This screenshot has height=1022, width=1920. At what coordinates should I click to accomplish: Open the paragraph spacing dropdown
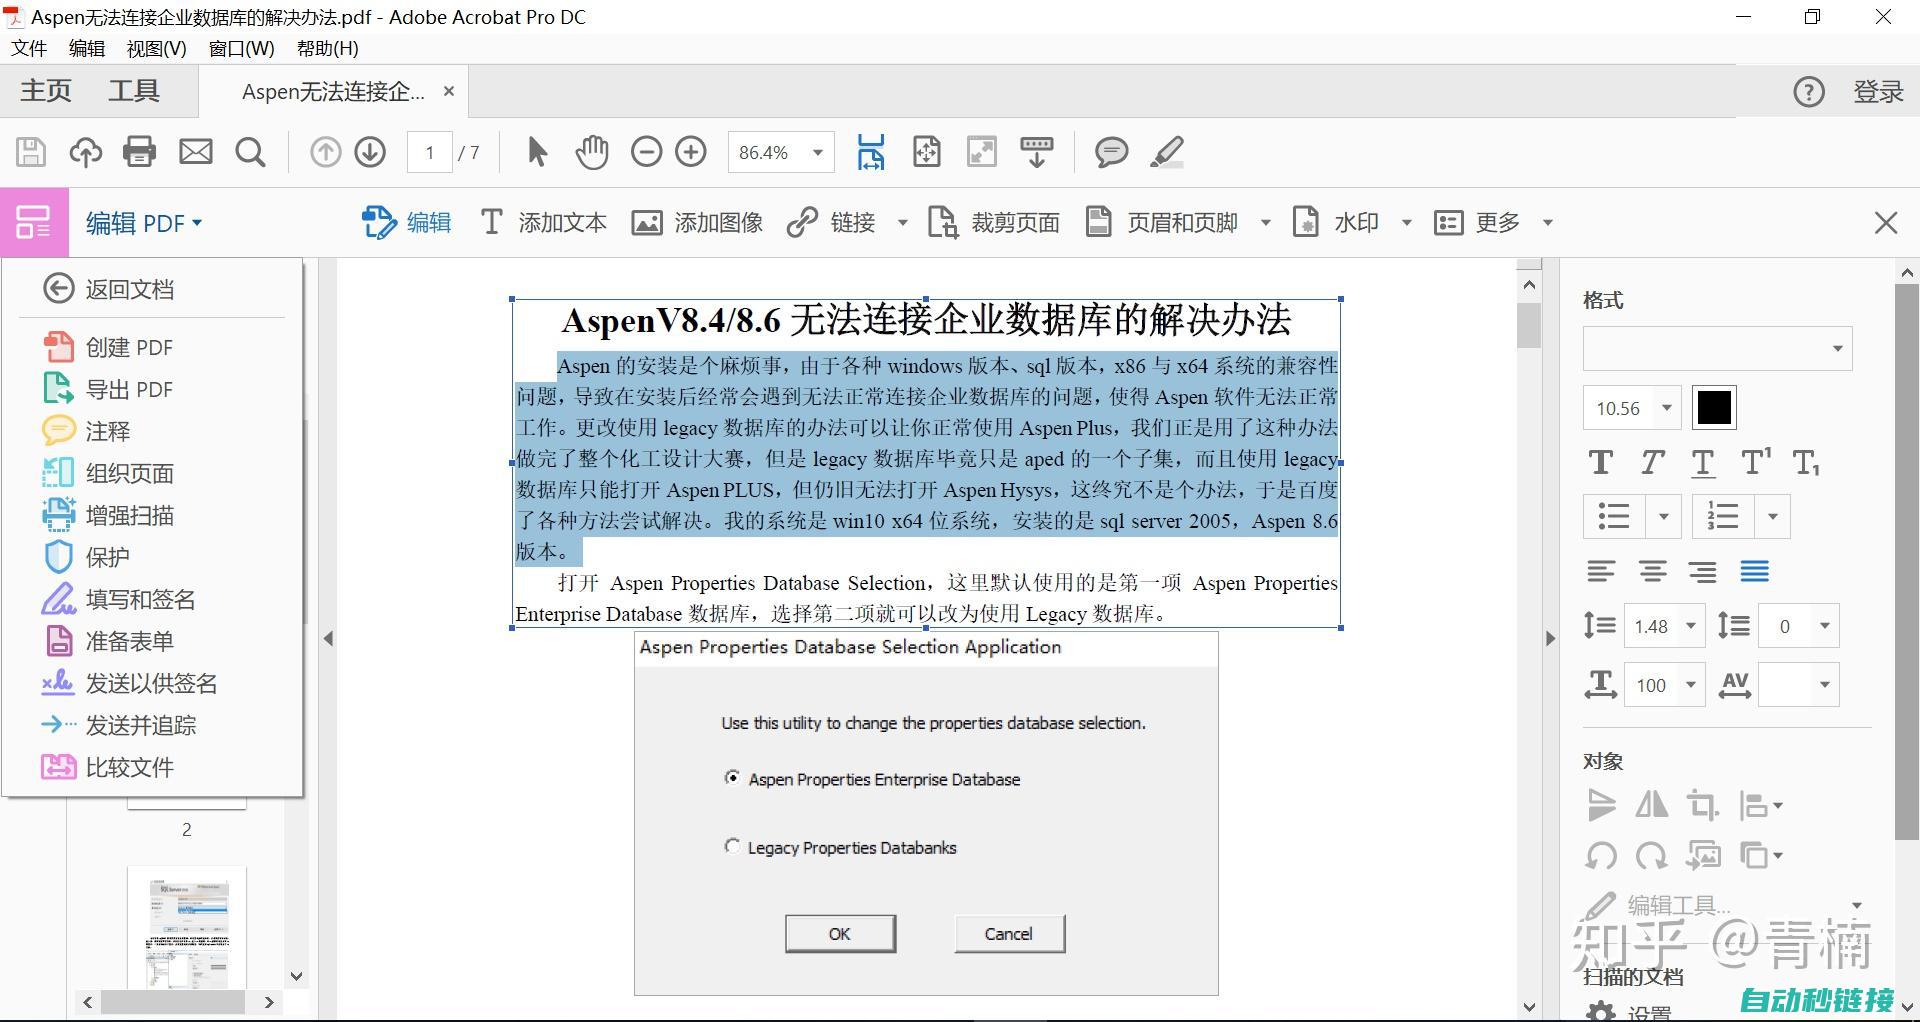click(x=1824, y=626)
